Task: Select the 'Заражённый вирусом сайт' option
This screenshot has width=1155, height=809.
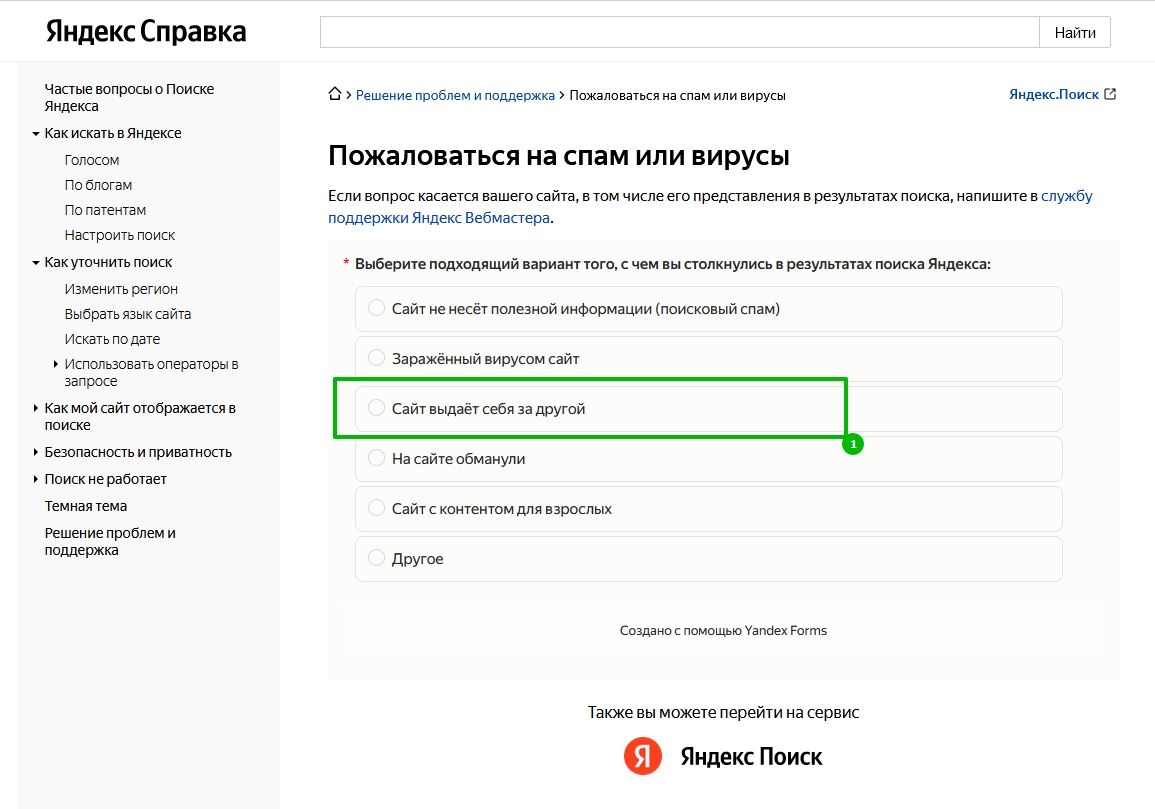Action: pyautogui.click(x=377, y=358)
